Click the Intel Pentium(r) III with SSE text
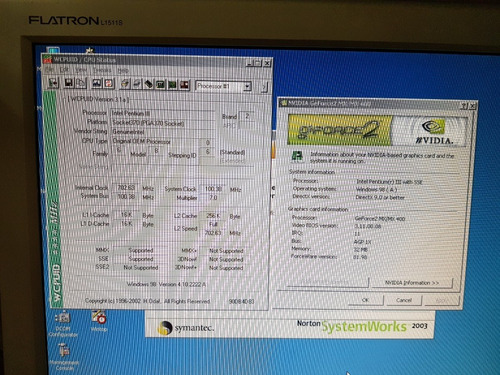The image size is (500, 375). [x=389, y=182]
